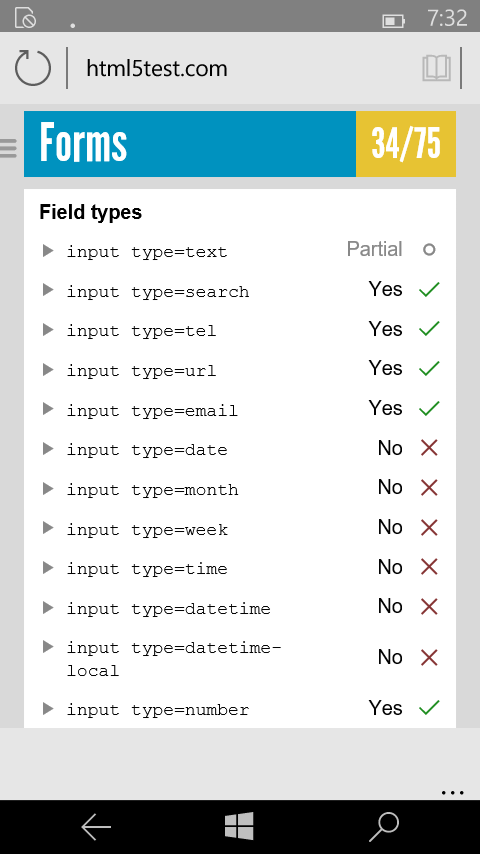Click red cross for type=month
Viewport: 480px width, 854px height.
point(429,488)
